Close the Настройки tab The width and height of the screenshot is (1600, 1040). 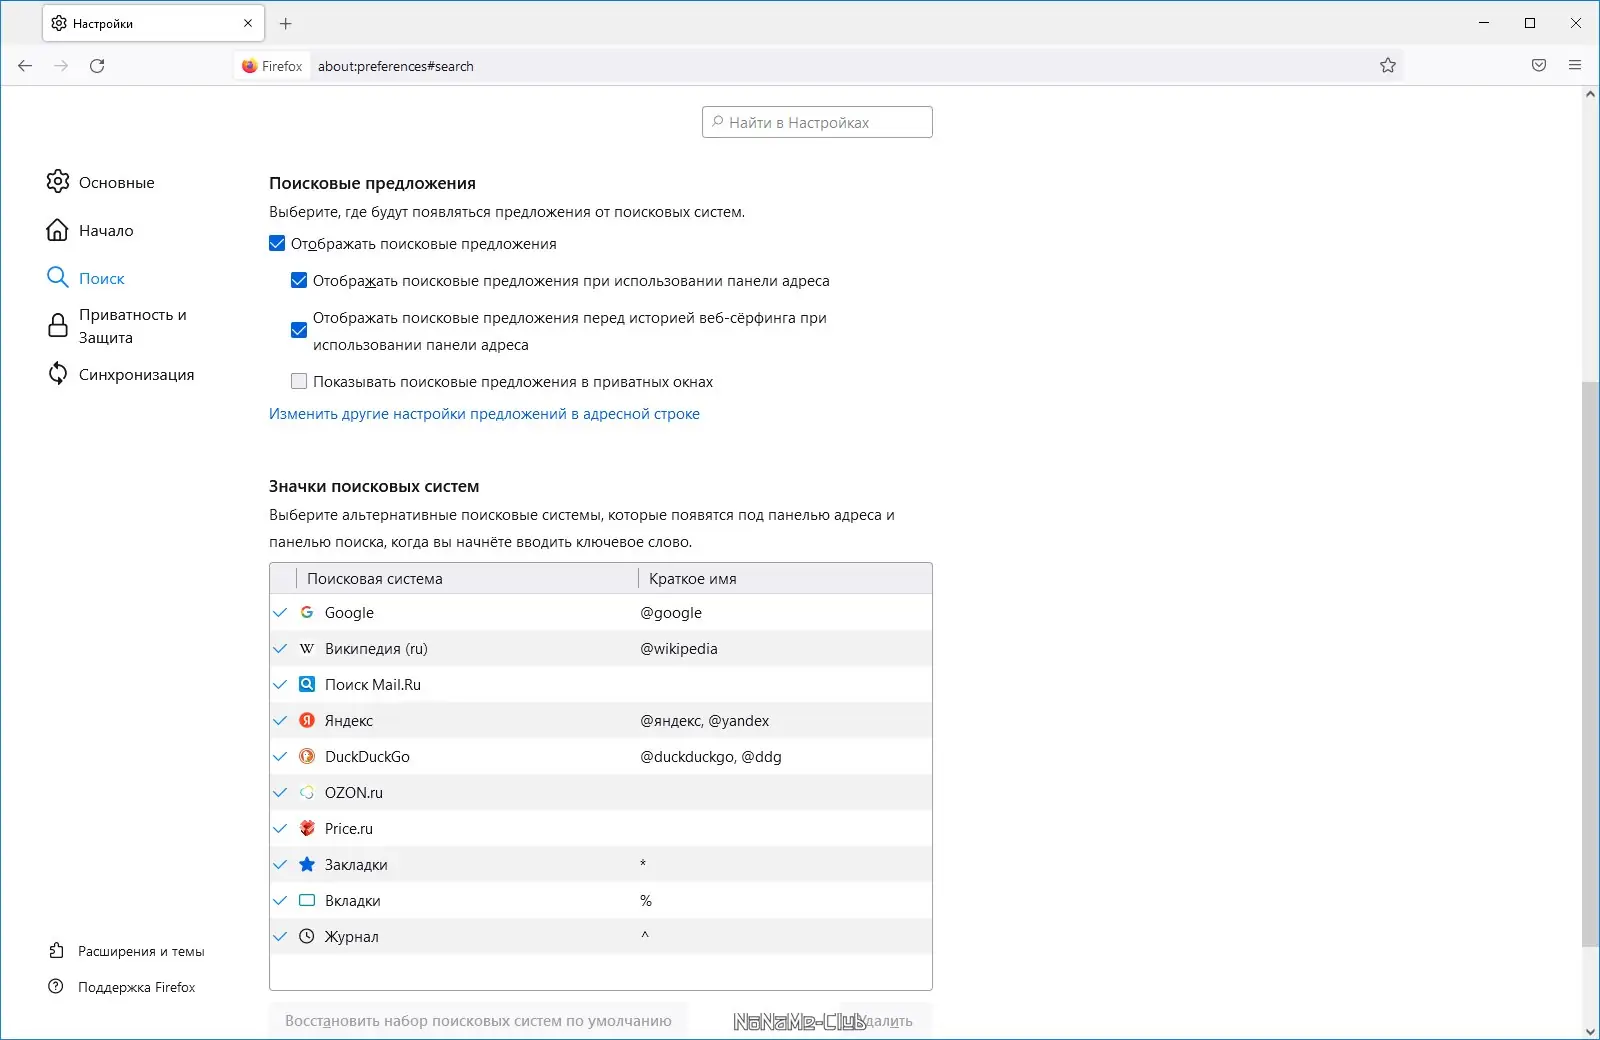click(248, 23)
